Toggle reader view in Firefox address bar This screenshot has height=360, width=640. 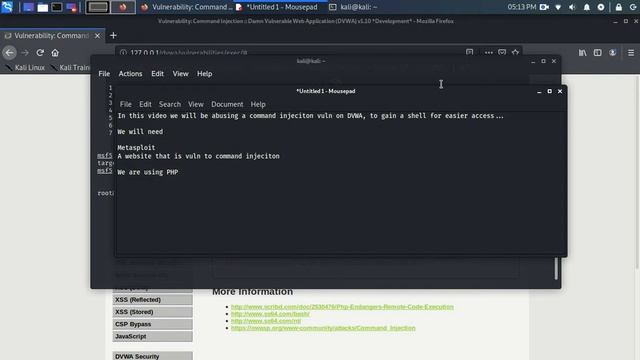click(469, 52)
